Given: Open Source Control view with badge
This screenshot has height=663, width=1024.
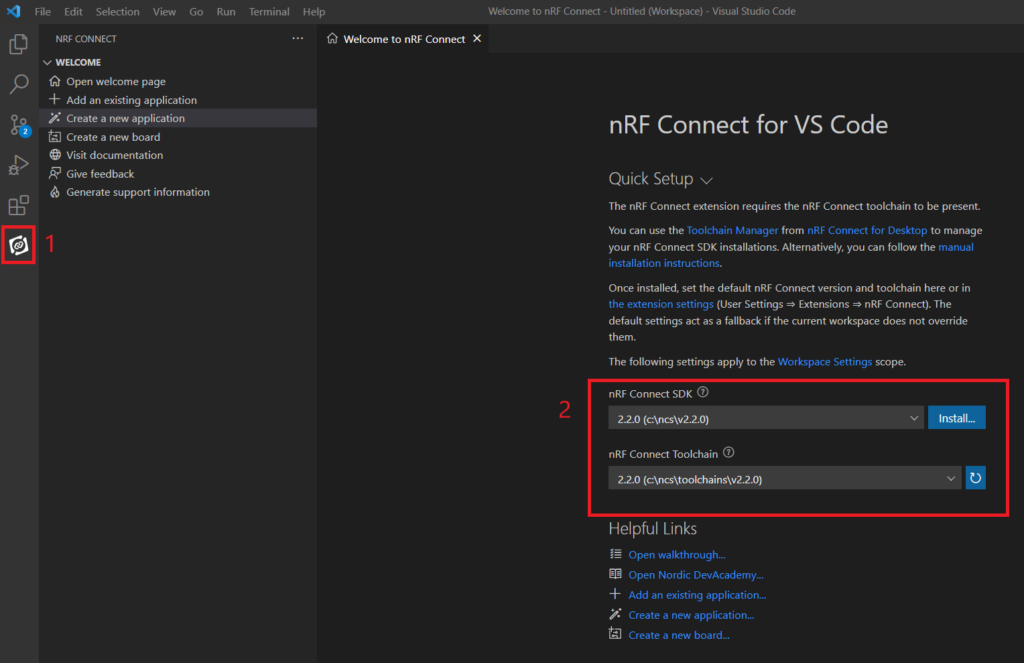Looking at the screenshot, I should (x=18, y=125).
